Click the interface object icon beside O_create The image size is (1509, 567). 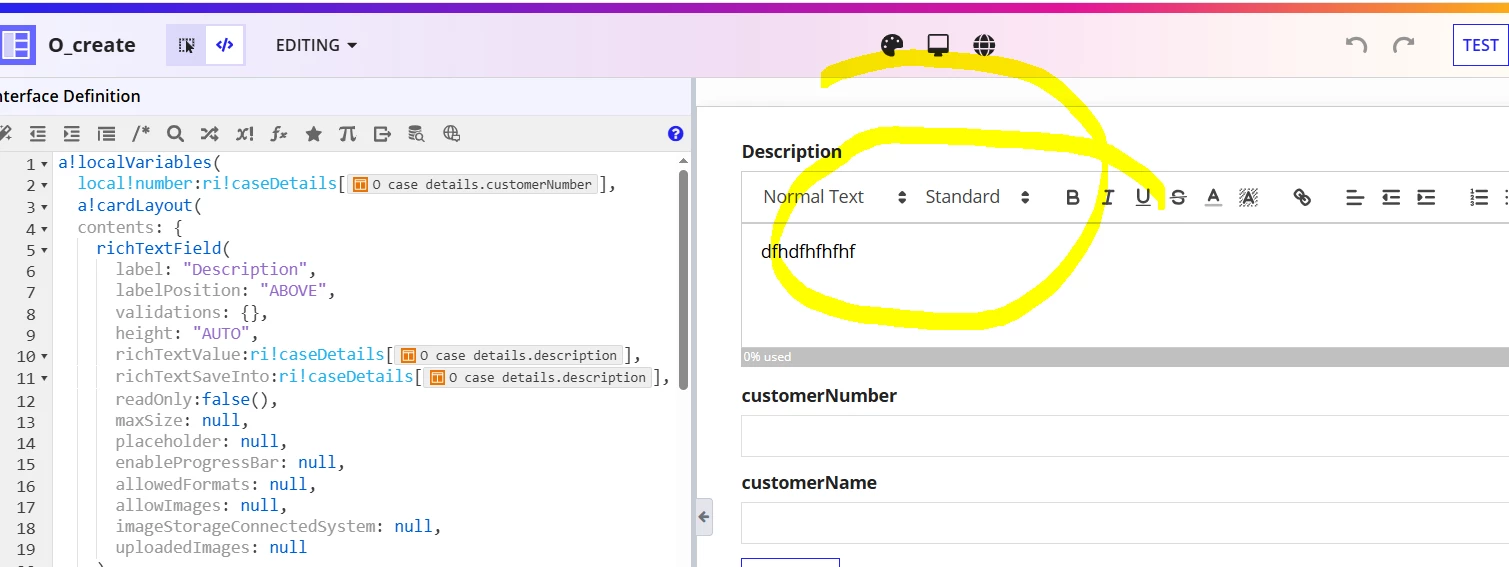point(15,45)
